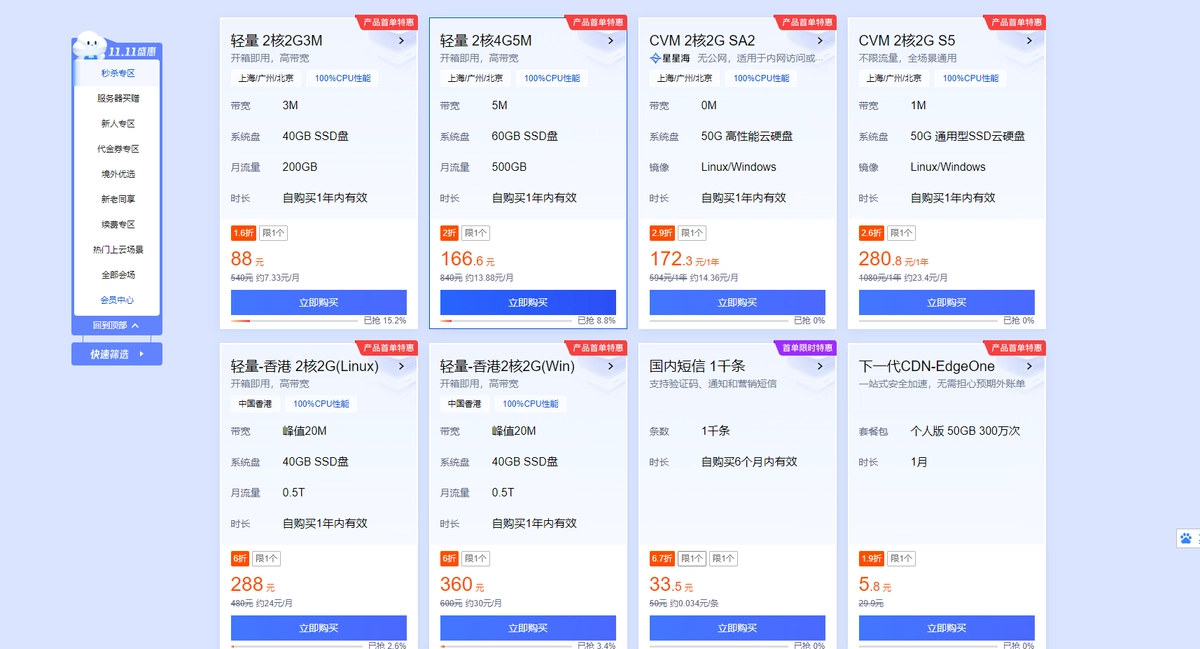Click the 1.9折 badge on the EdgeOne card
The height and width of the screenshot is (649, 1200).
coord(871,559)
